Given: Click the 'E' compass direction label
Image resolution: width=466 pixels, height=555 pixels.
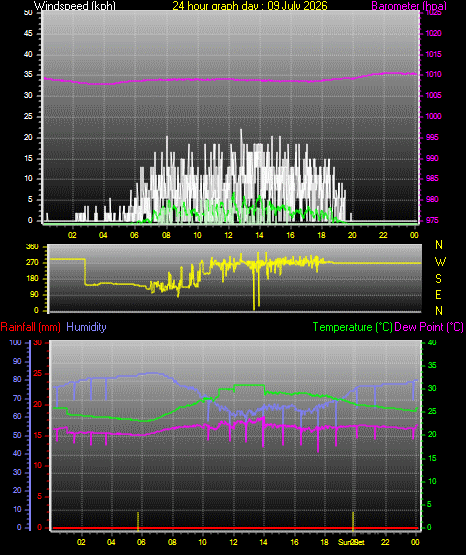Looking at the screenshot, I should click(438, 294).
